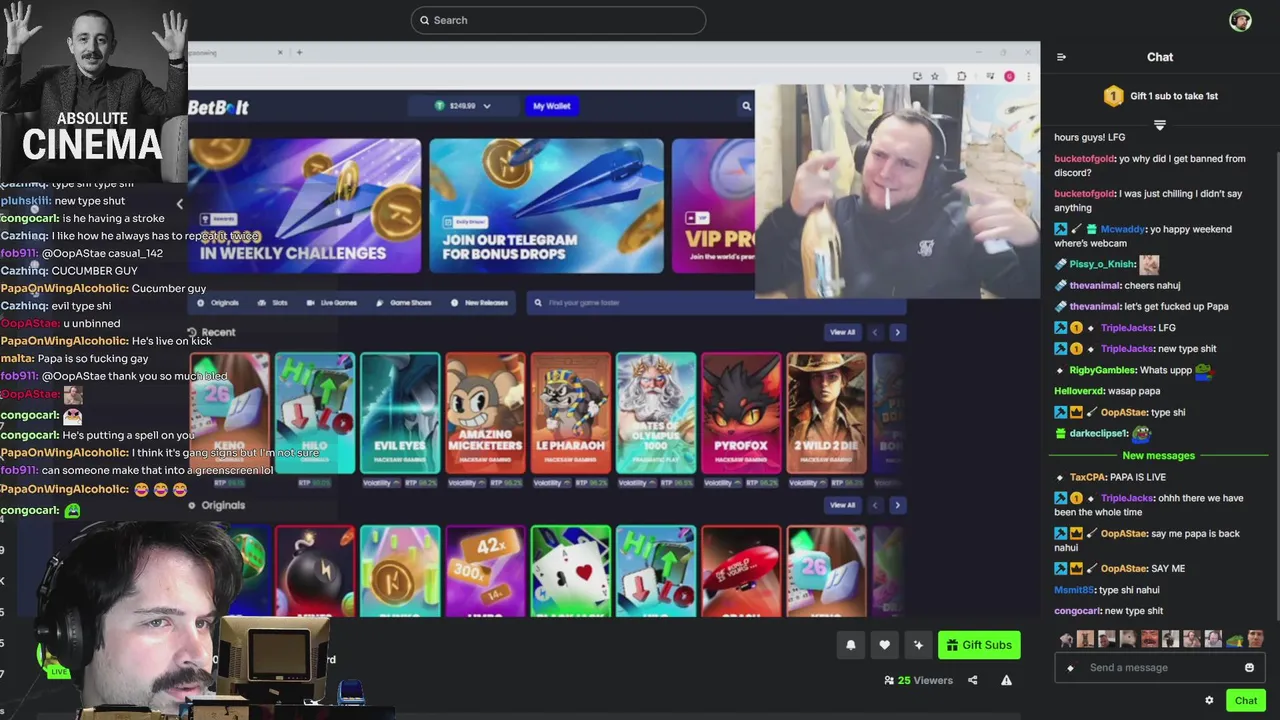Send message with the Chat button
The image size is (1280, 720).
(1245, 700)
